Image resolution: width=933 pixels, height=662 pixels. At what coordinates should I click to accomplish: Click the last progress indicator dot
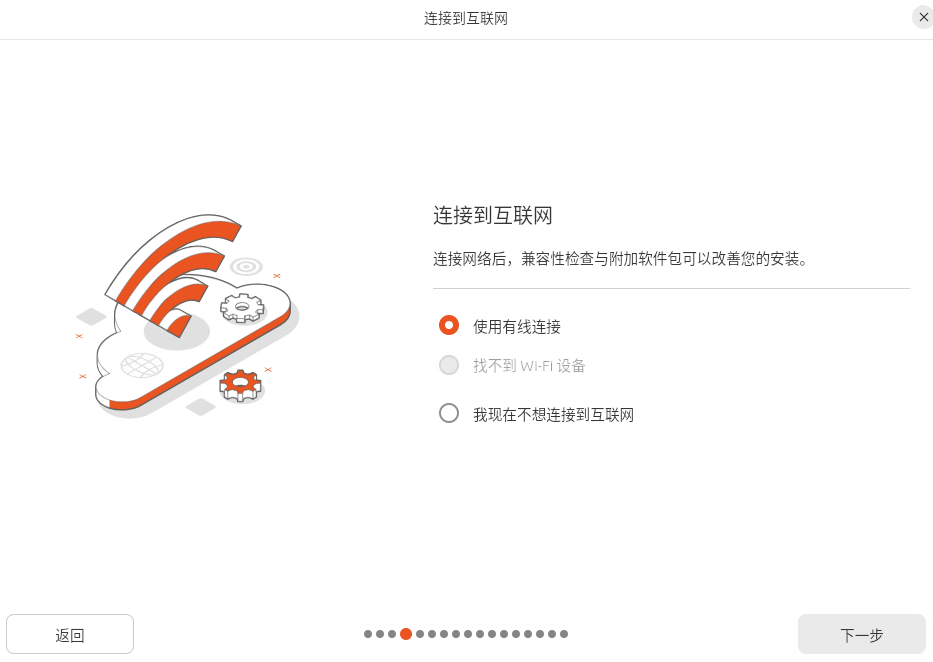tap(564, 634)
